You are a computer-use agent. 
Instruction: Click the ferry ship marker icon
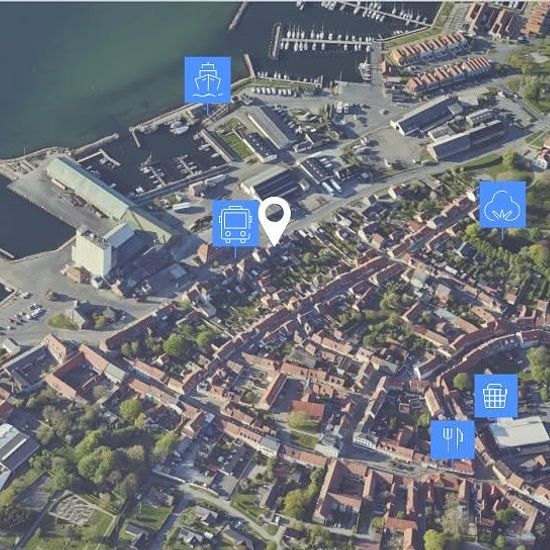tap(208, 80)
